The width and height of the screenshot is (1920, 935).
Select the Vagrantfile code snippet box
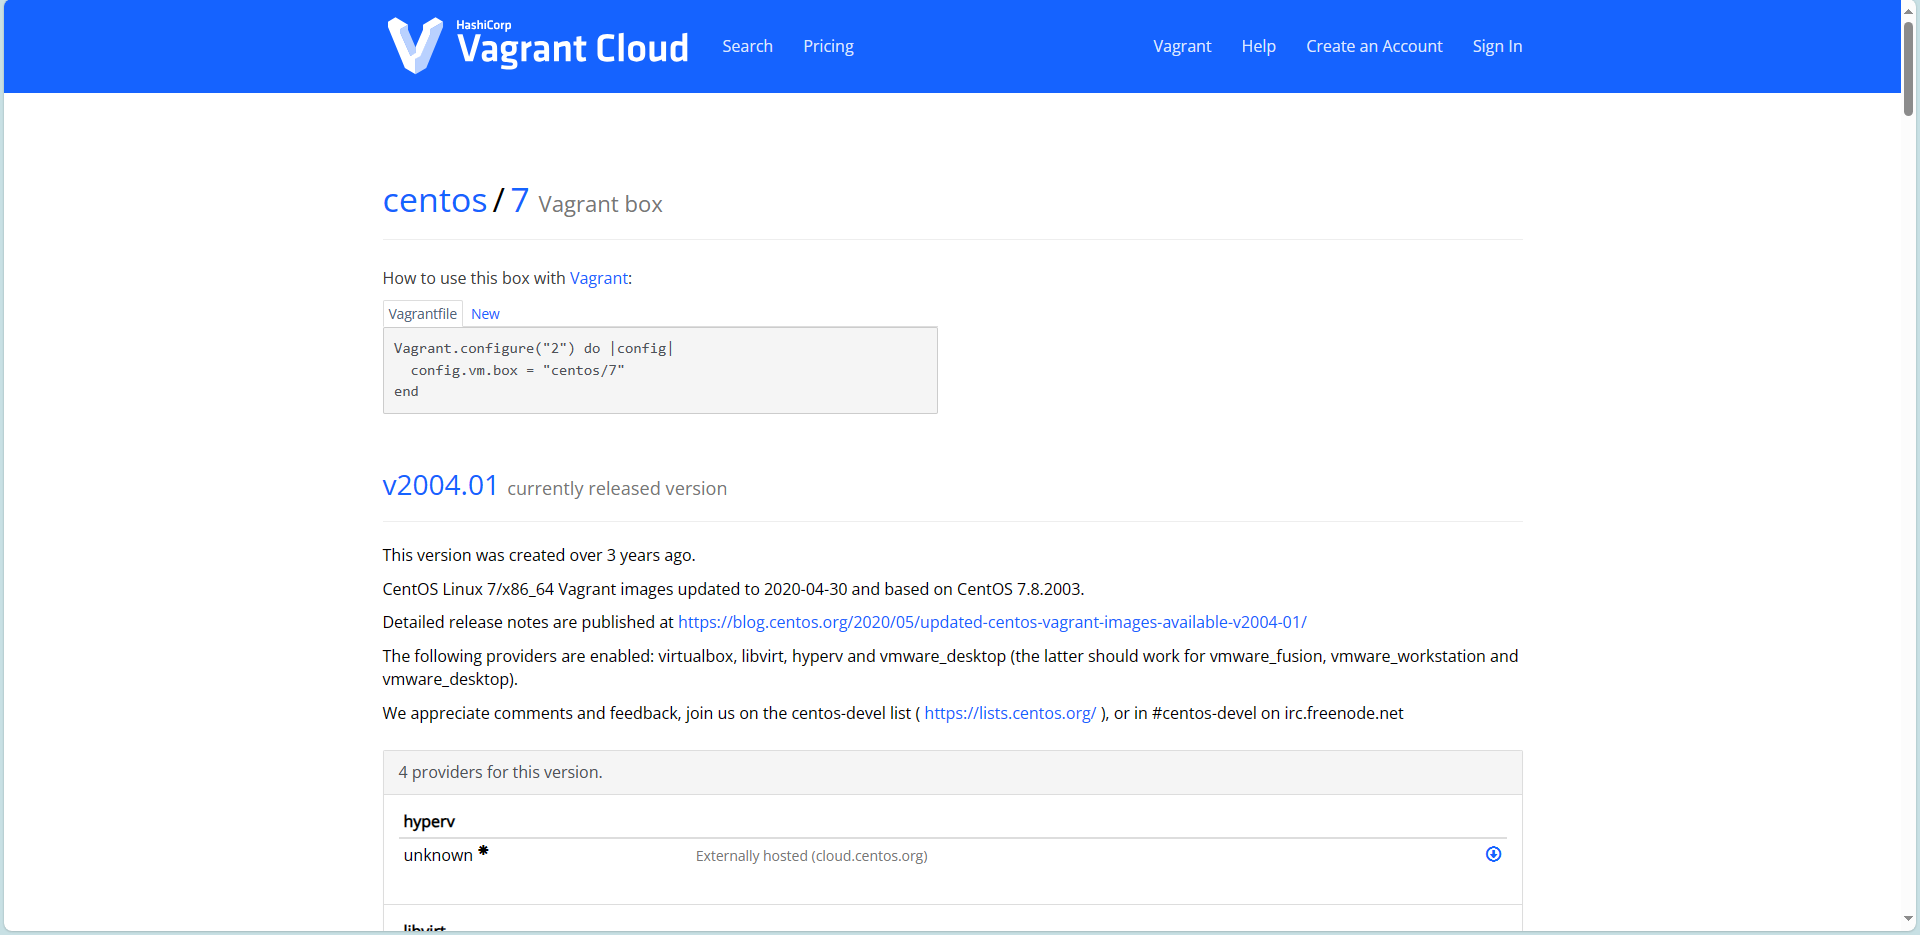[x=659, y=369]
